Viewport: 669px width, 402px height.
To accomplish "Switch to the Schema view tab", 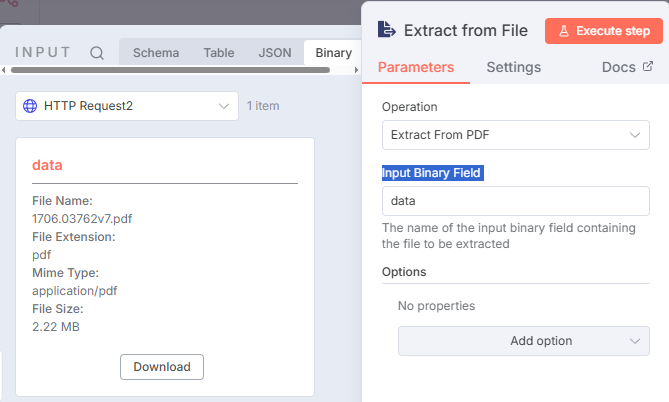I will coord(156,53).
